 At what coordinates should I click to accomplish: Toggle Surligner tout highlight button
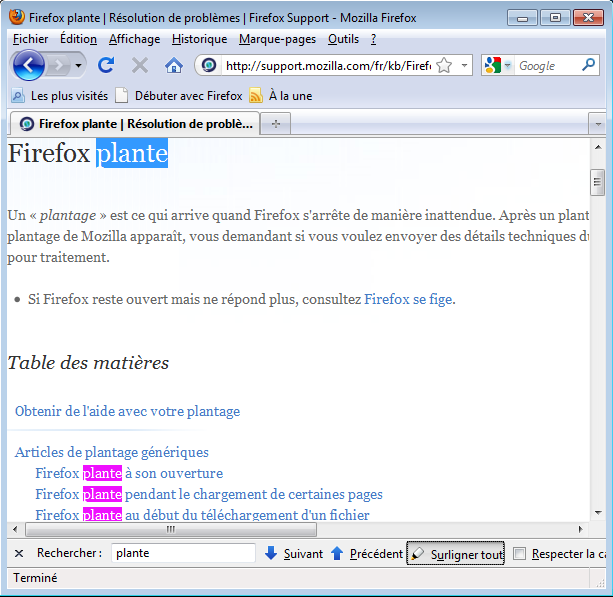tap(455, 553)
